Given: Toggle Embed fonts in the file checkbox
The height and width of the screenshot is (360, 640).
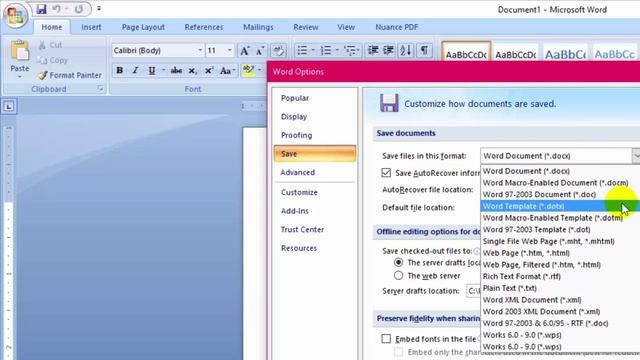Looking at the screenshot, I should pos(386,339).
